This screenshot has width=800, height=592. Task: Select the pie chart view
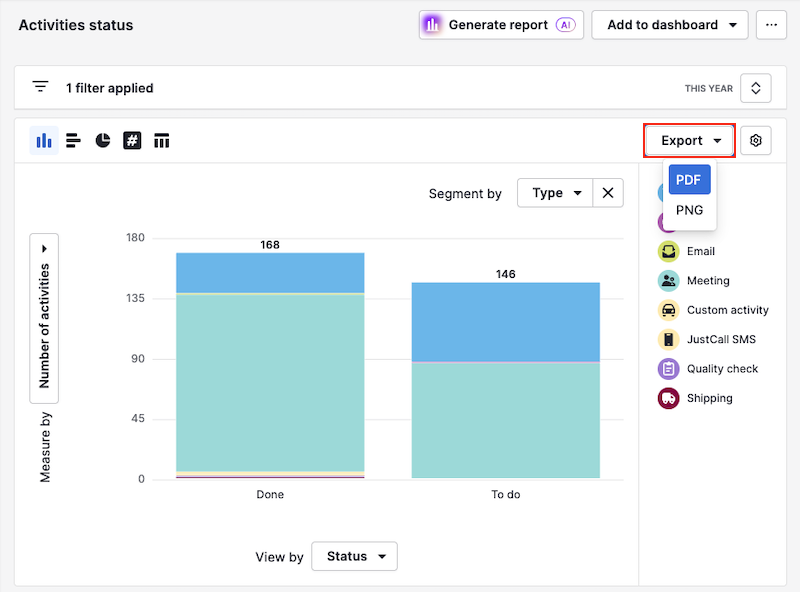pyautogui.click(x=103, y=141)
